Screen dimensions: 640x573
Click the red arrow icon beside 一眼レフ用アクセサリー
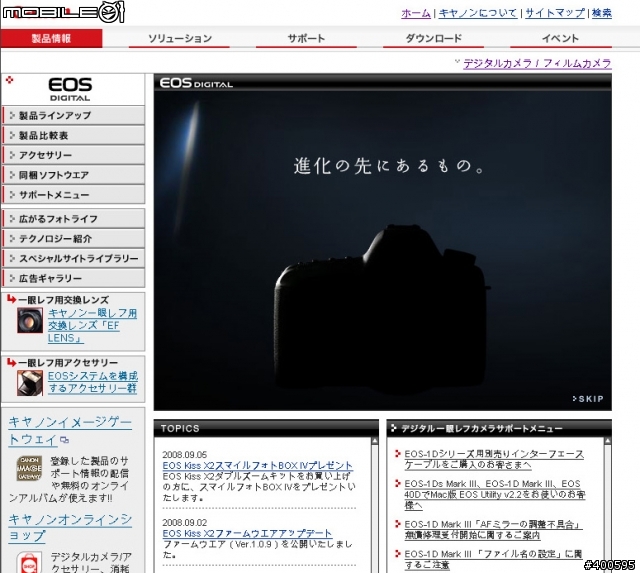[11, 362]
